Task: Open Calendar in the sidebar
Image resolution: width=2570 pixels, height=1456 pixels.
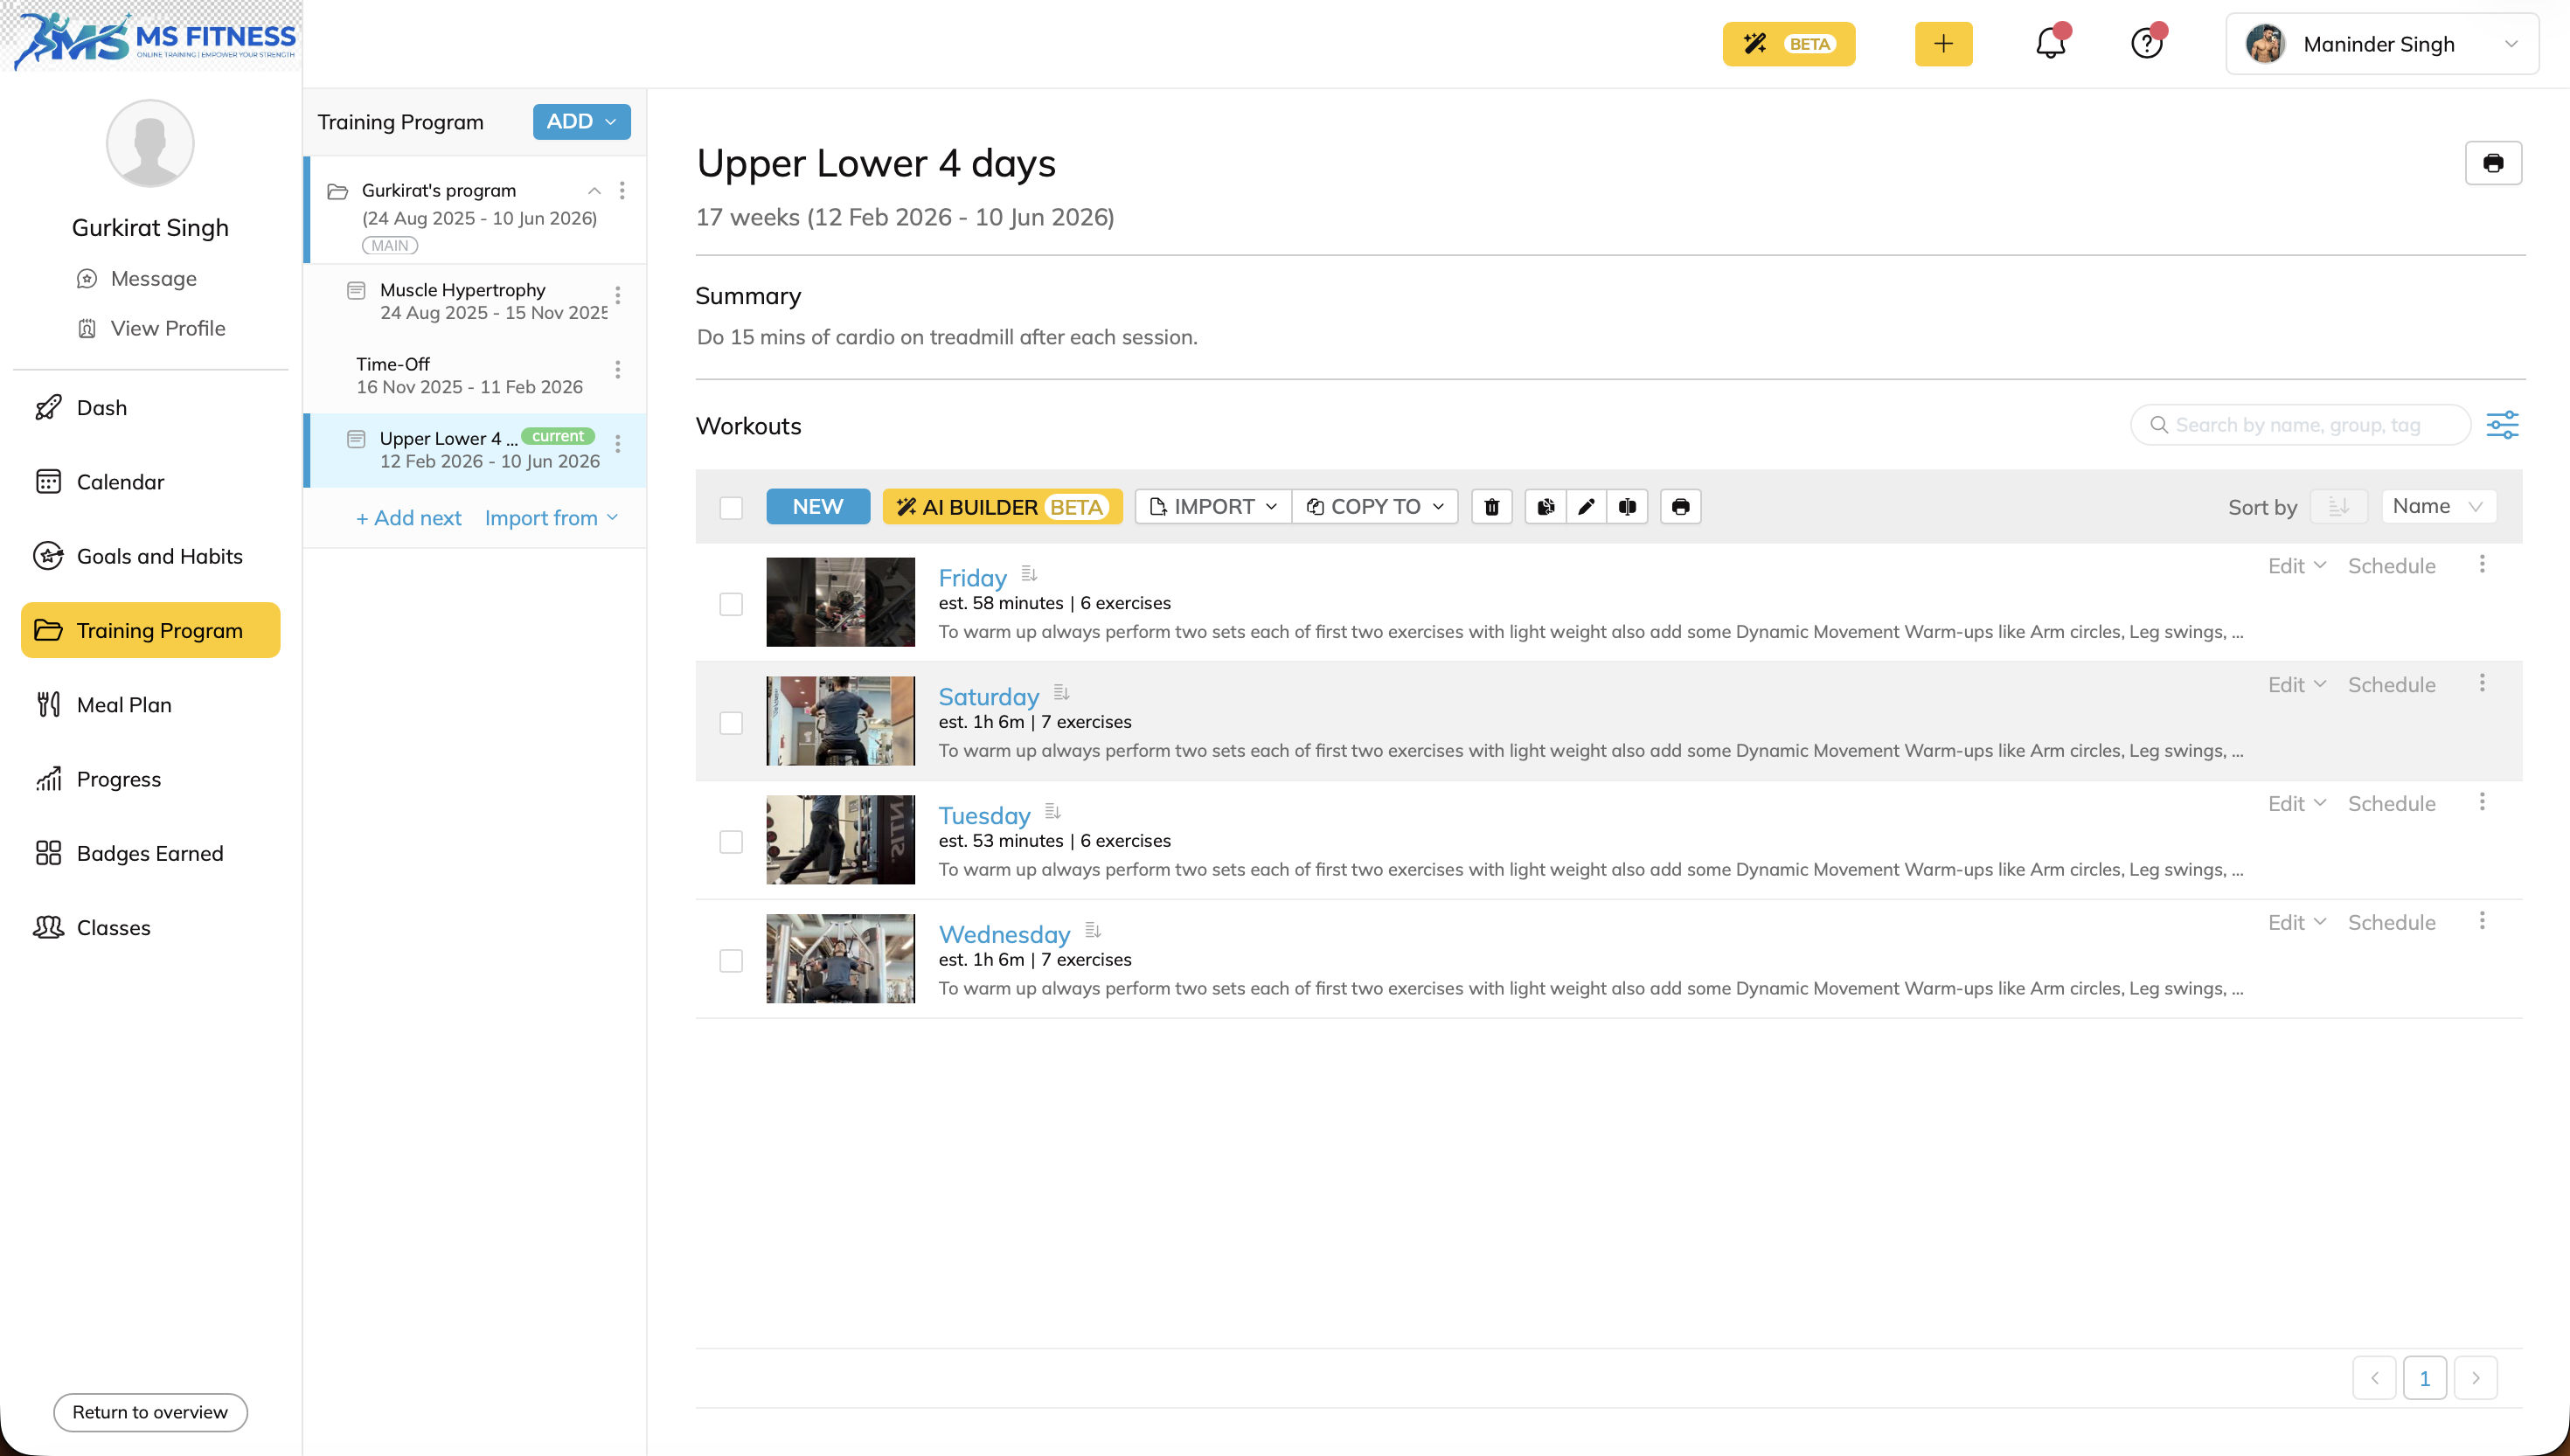Action: coord(120,482)
